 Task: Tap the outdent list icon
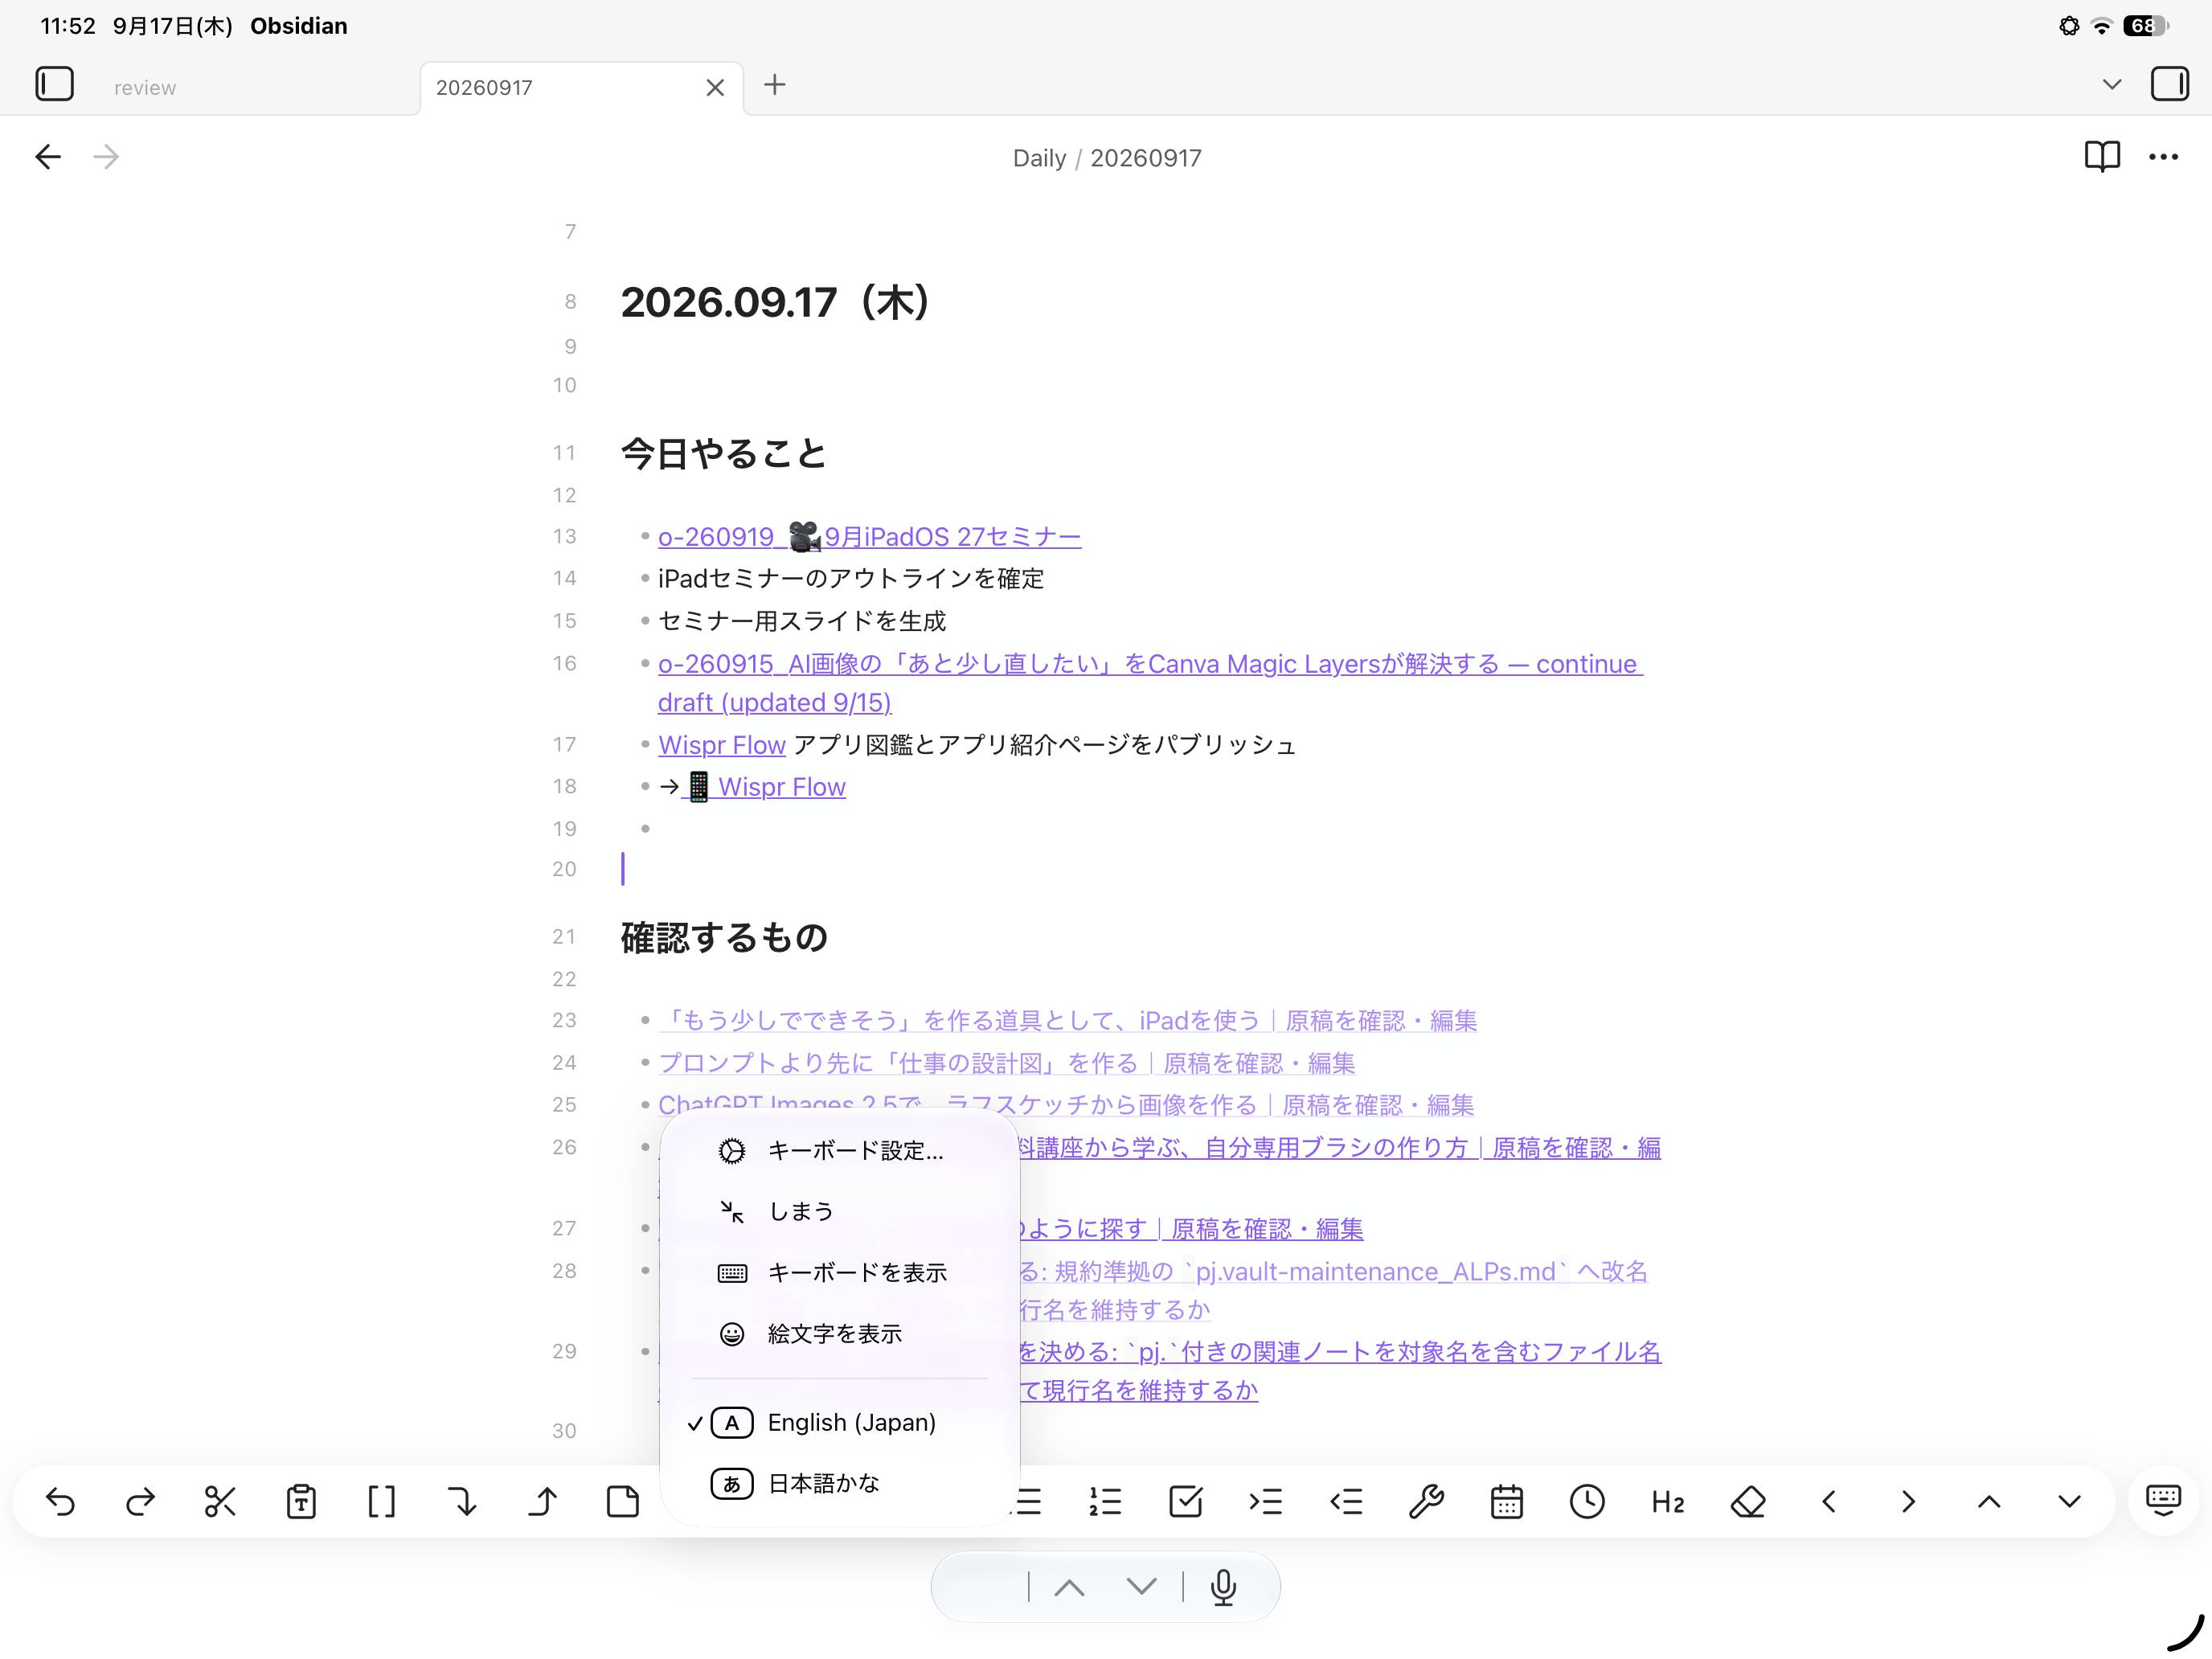(x=1346, y=1501)
